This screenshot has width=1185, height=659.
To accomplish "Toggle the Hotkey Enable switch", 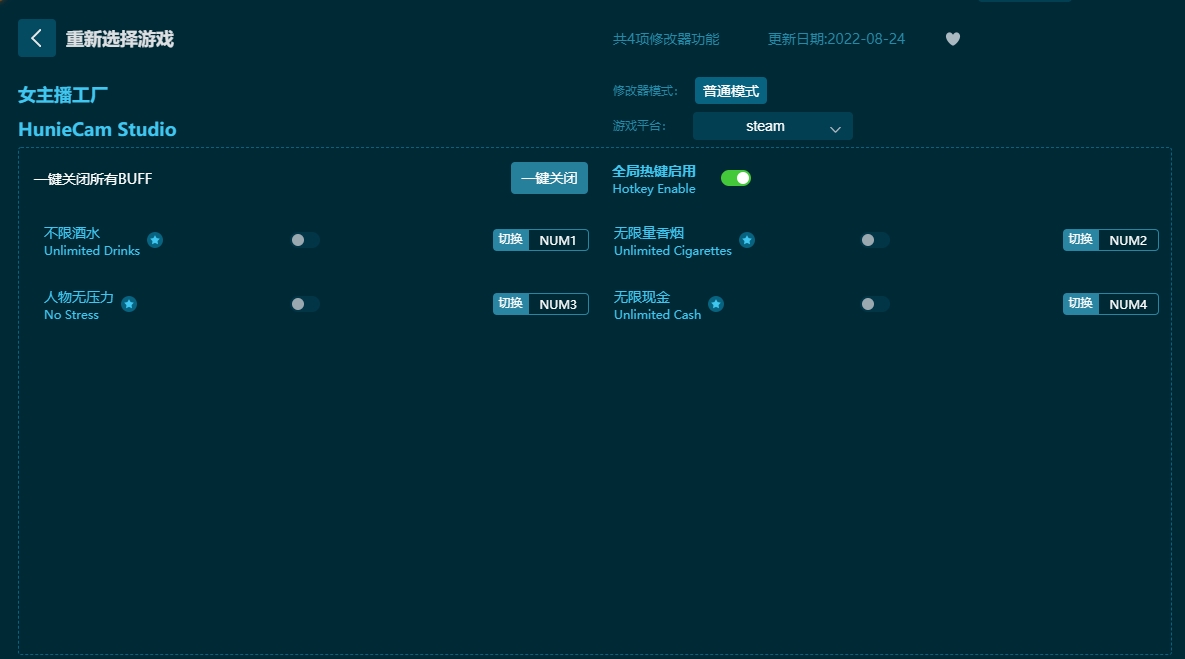I will (735, 178).
